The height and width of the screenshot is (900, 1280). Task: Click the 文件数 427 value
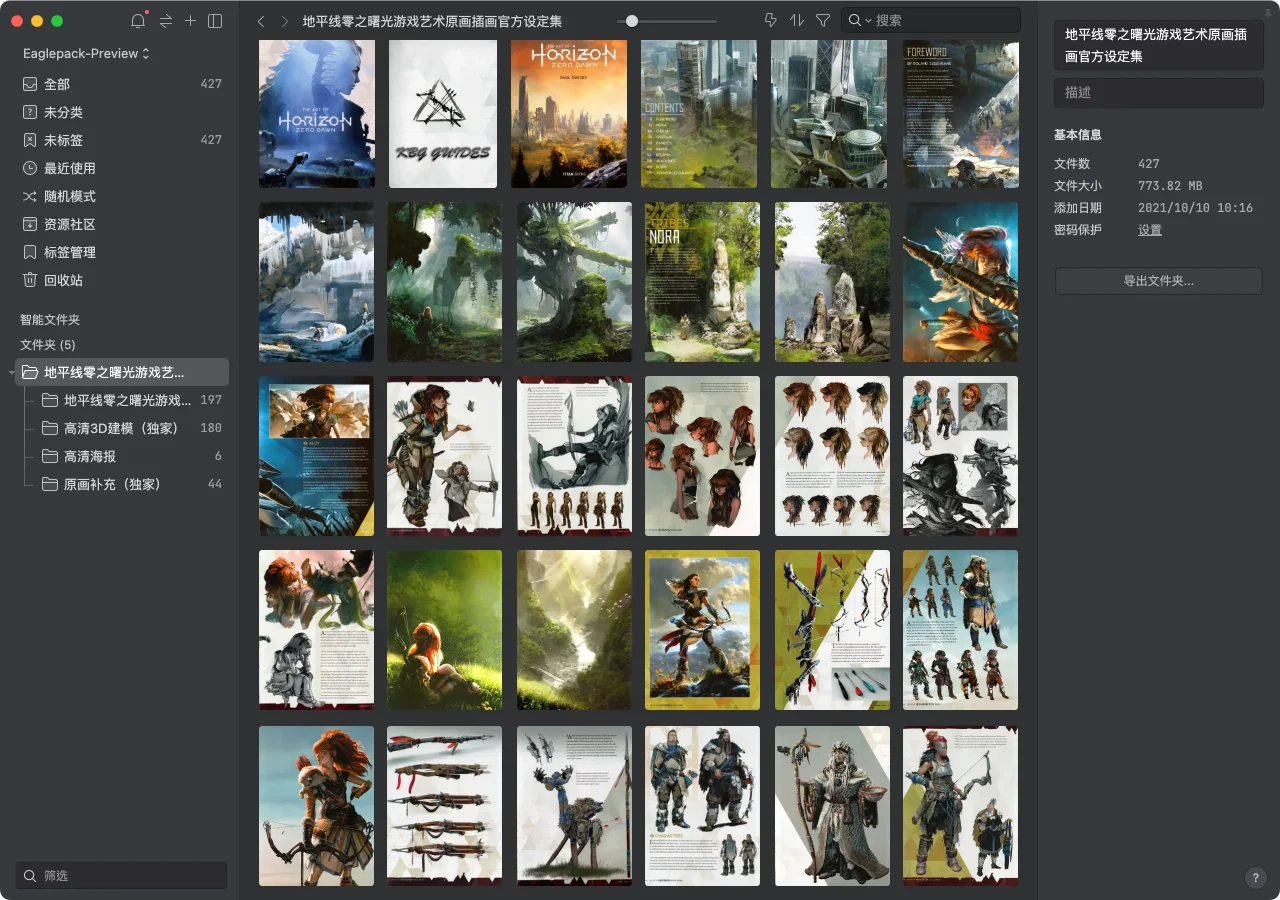[1149, 164]
